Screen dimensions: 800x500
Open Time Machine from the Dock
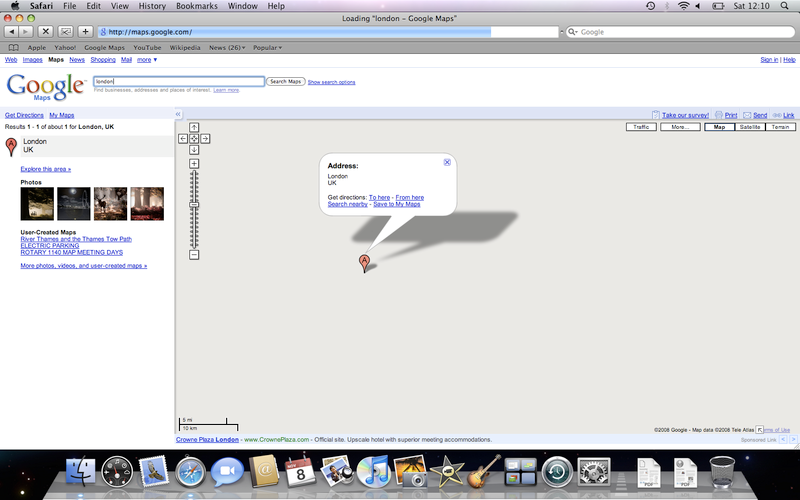pyautogui.click(x=557, y=472)
